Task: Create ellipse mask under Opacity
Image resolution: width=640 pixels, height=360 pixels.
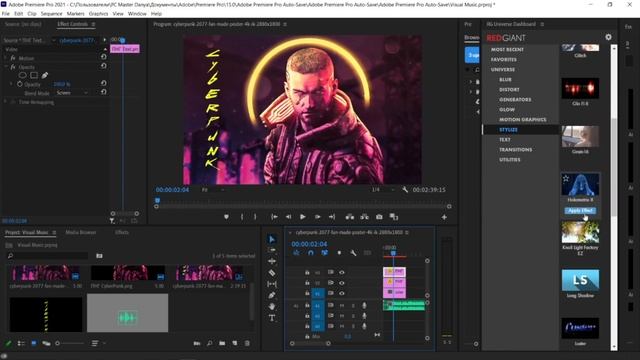Action: 23,75
